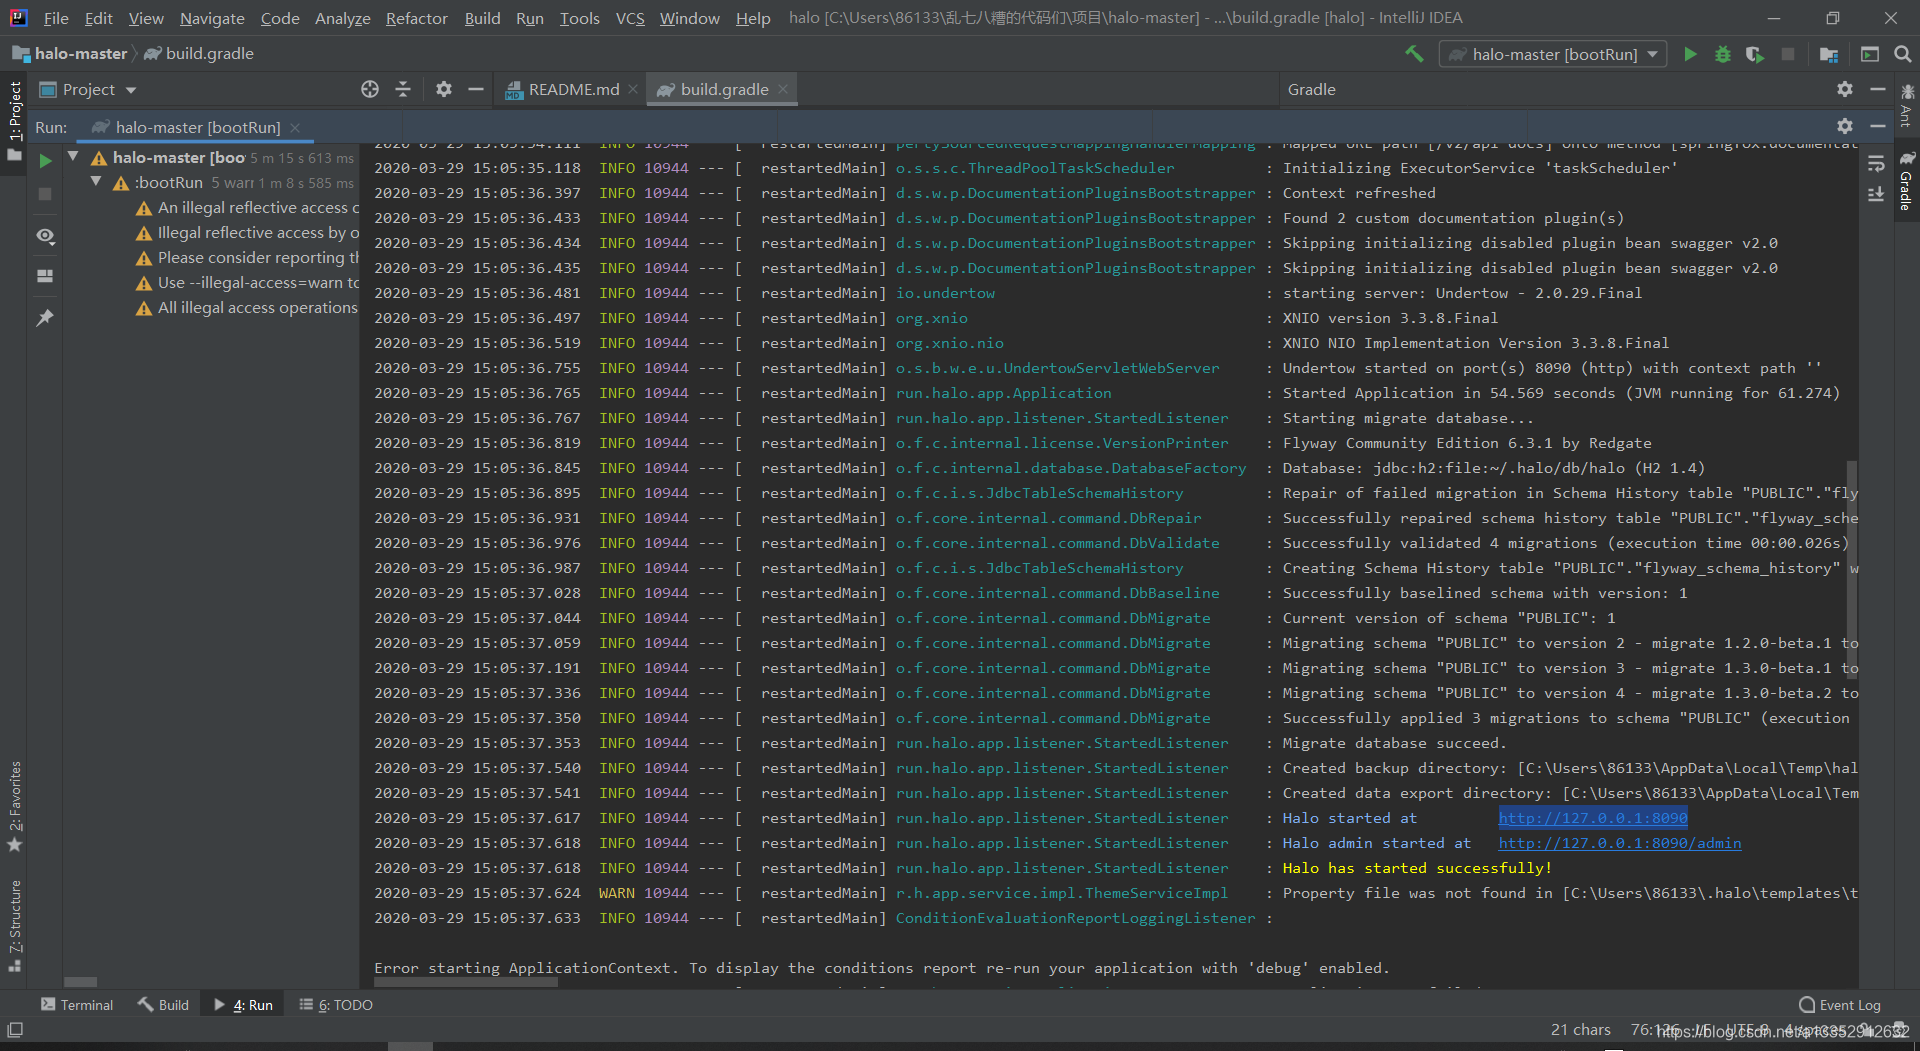Image resolution: width=1920 pixels, height=1051 pixels.
Task: Toggle the 1: Project side tab
Action: (14, 120)
